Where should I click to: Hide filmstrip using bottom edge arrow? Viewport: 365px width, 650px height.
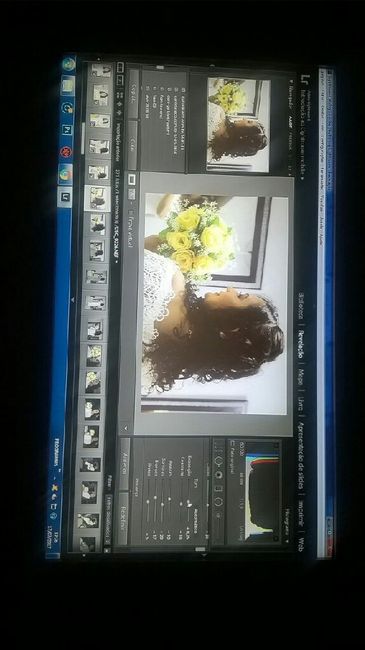click(73, 299)
